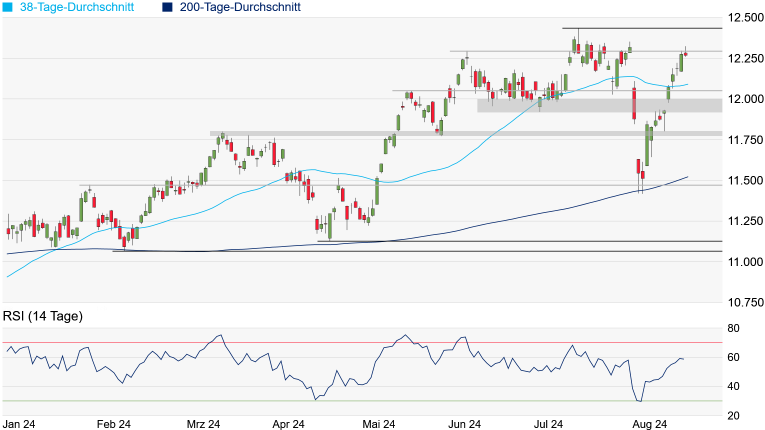Click the dark blue 200-Tage-Durchschnitt legend swatch
This screenshot has width=765, height=430.
tap(166, 7)
